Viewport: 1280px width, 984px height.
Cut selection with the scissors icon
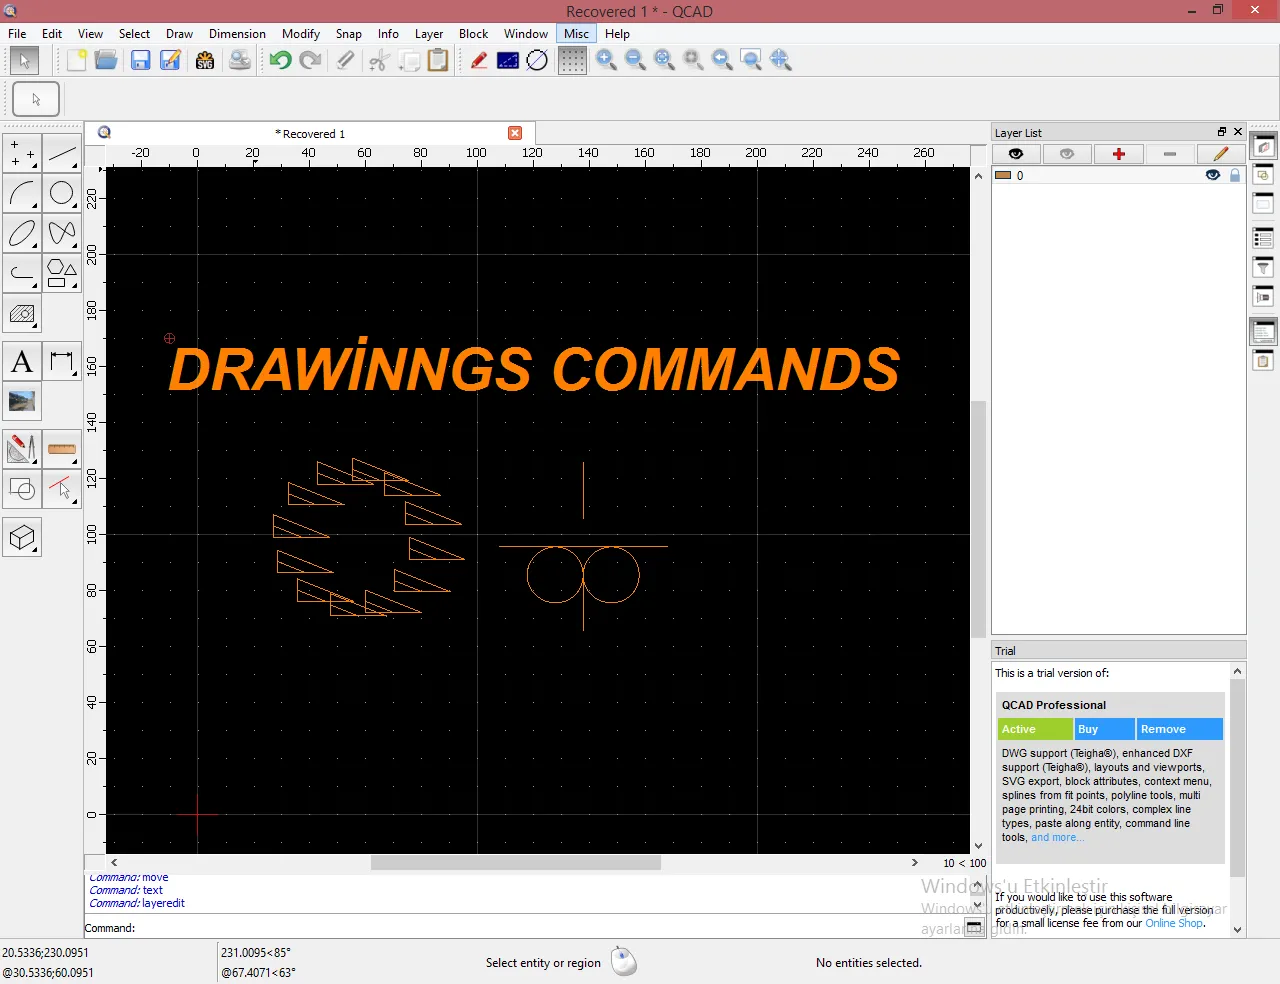378,60
